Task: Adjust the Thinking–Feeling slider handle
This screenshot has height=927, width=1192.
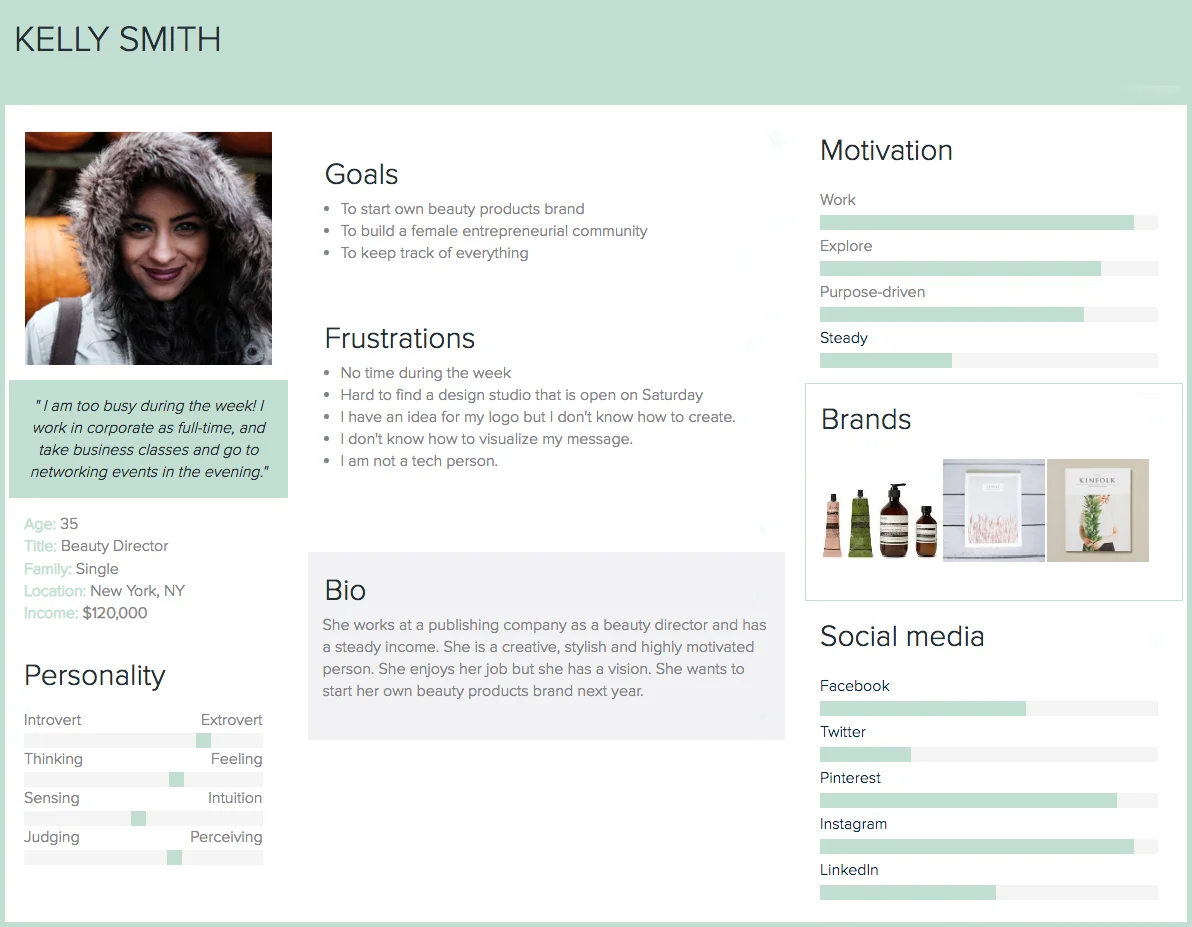Action: [x=176, y=779]
